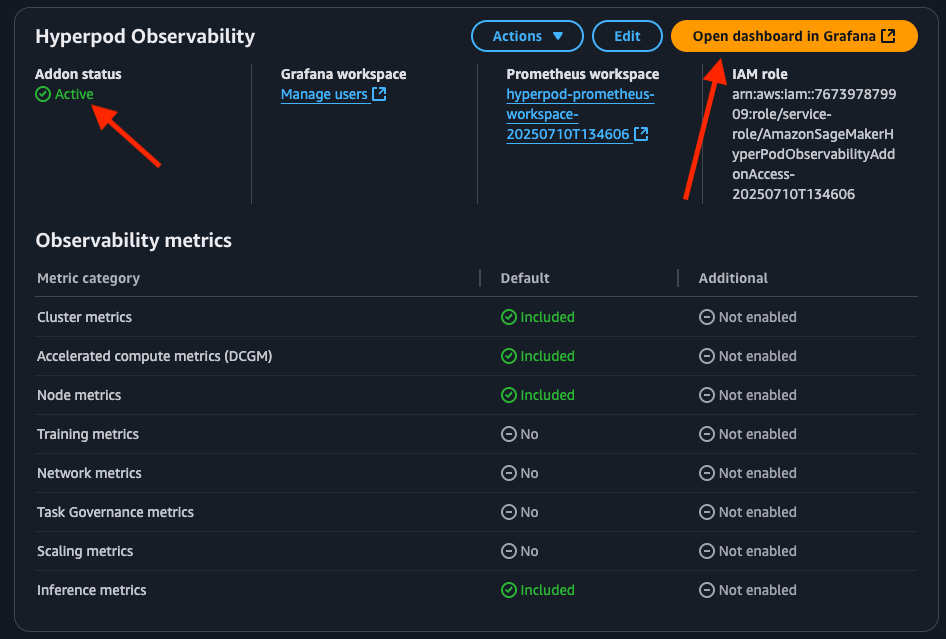Click the Default column header
946x639 pixels.
tap(525, 278)
